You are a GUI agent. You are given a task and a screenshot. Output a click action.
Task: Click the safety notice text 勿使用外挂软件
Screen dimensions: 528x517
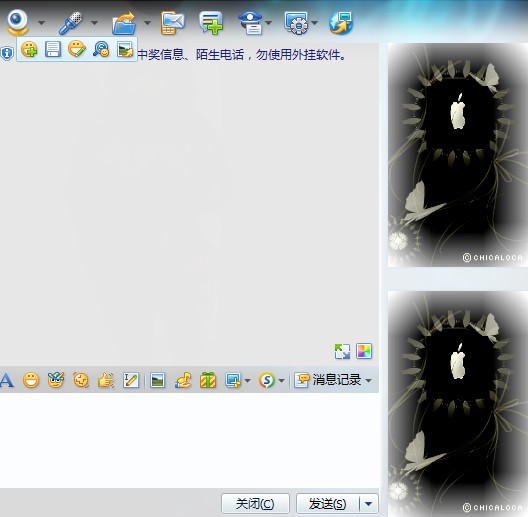(x=301, y=55)
